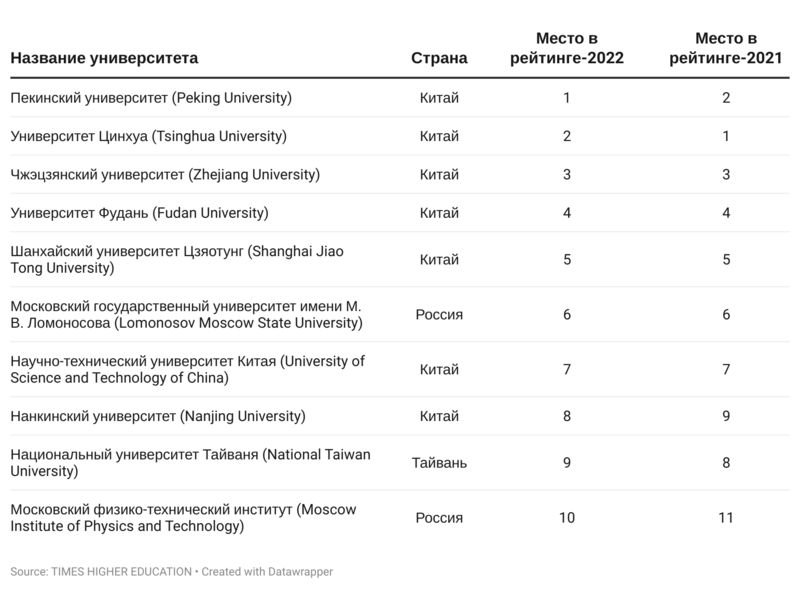
Task: Click the Zhejiang University name cell
Action: [x=165, y=175]
